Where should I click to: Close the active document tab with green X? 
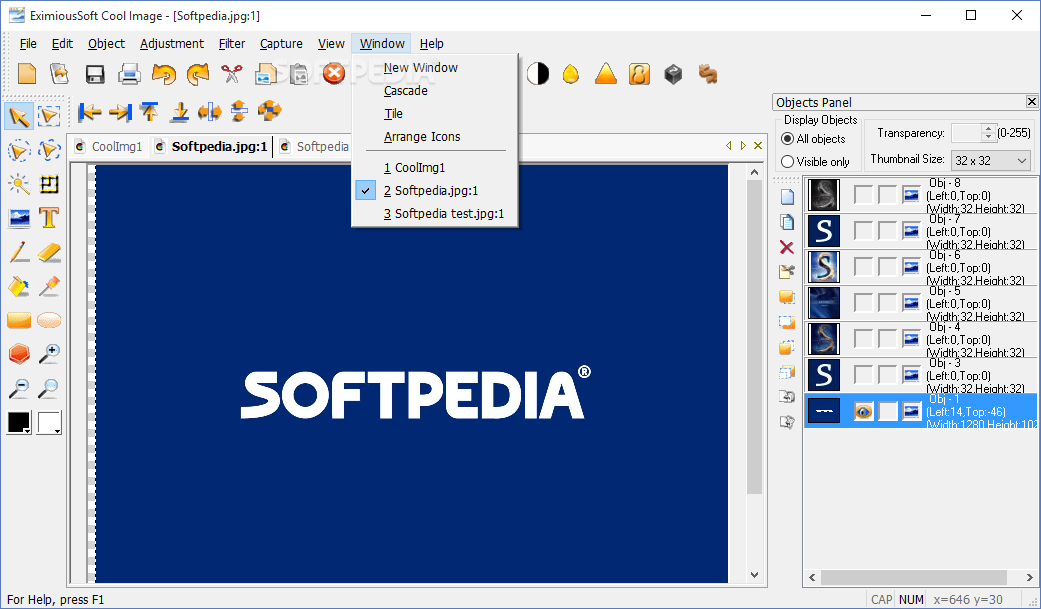click(x=758, y=145)
